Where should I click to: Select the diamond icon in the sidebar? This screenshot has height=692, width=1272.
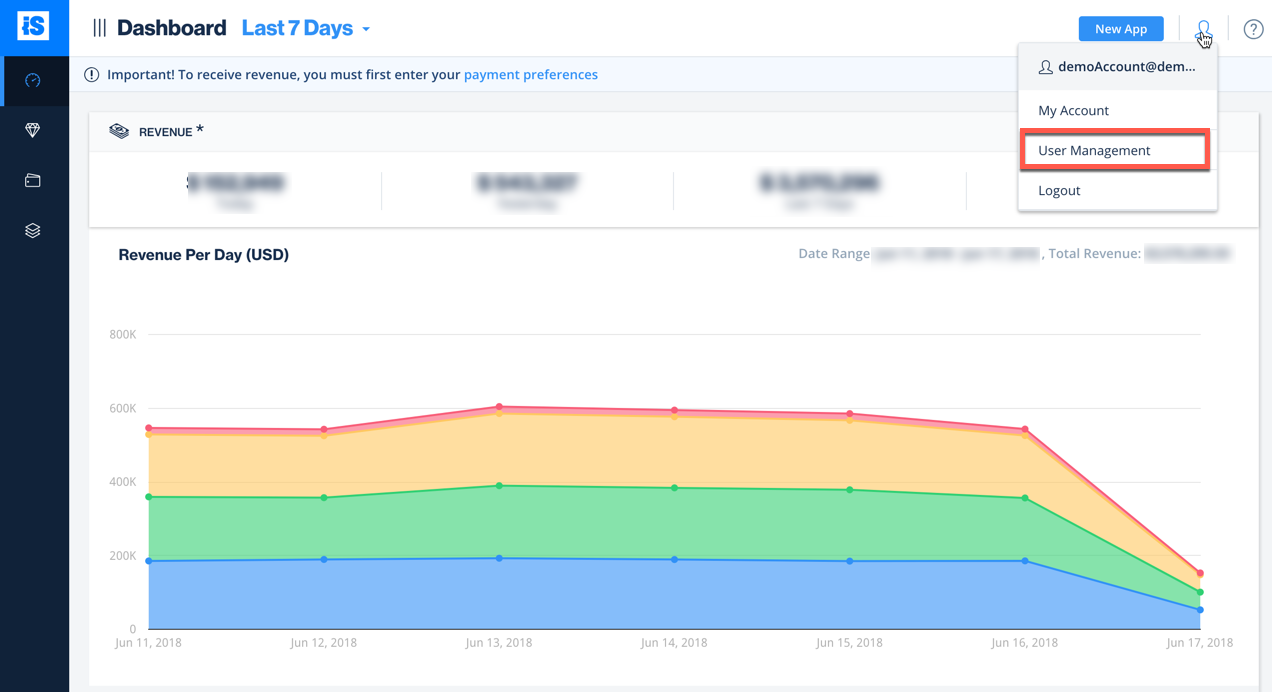point(33,131)
